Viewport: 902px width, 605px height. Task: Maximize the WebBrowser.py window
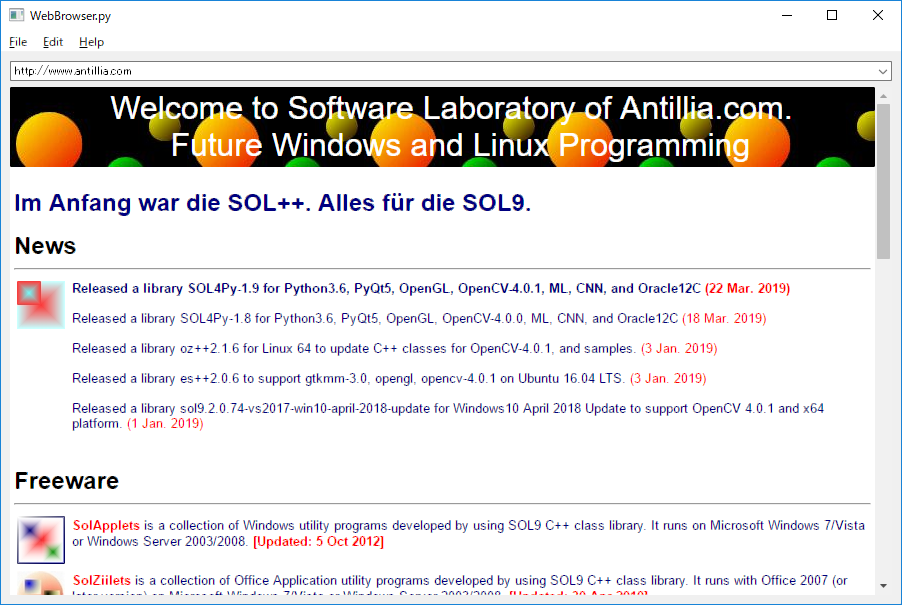pyautogui.click(x=832, y=16)
